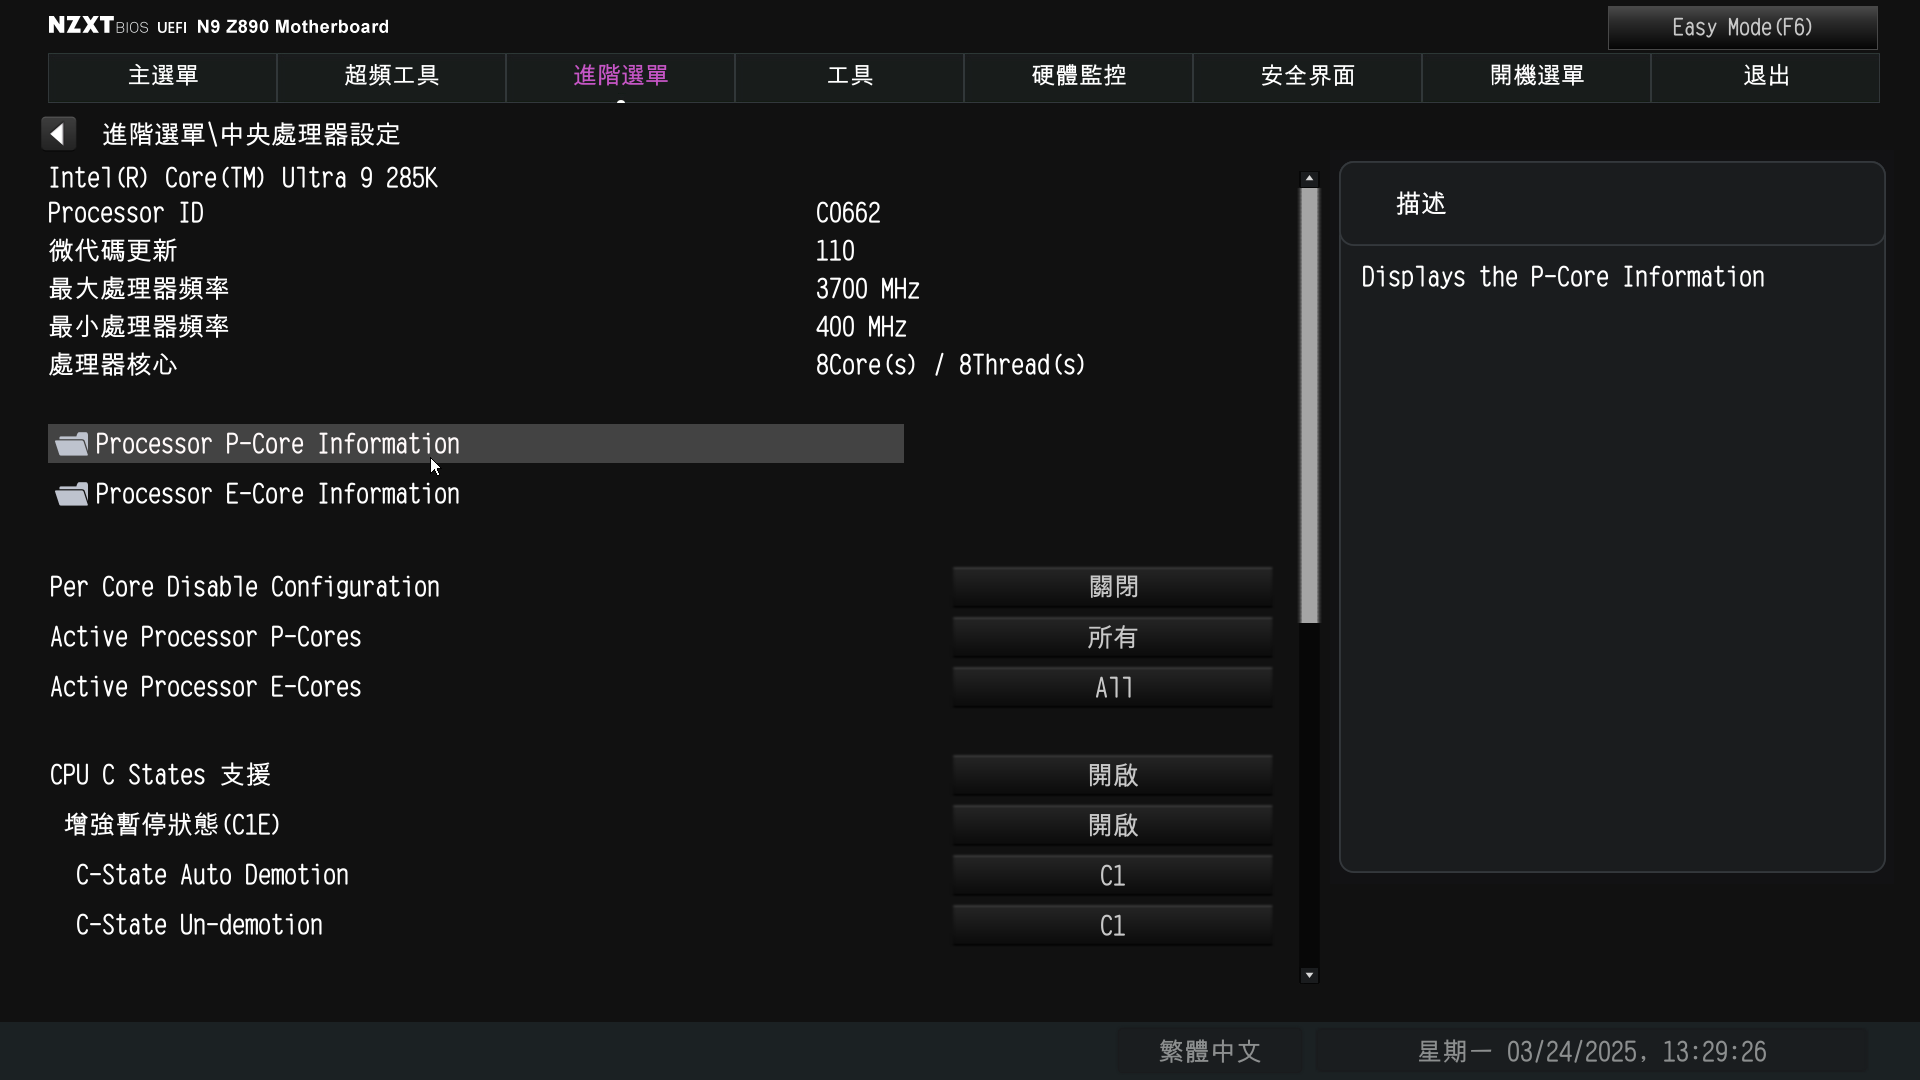Toggle CPU C States 支援 setting
Image resolution: width=1920 pixels, height=1080 pixels.
pos(1112,775)
